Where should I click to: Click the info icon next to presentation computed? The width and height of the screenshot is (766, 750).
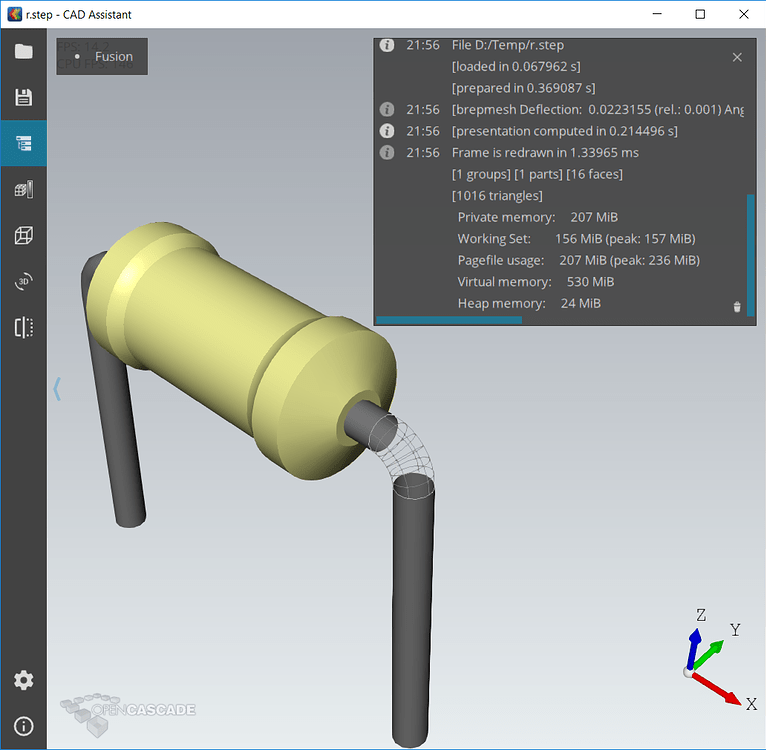tap(387, 131)
